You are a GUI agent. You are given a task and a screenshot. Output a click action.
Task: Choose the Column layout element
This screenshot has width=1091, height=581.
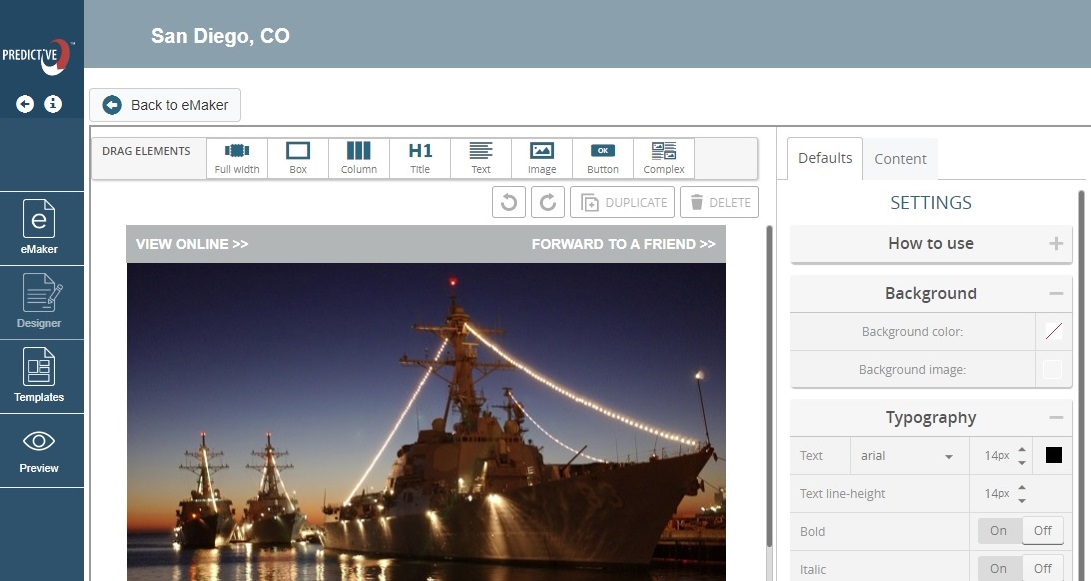[x=359, y=158]
